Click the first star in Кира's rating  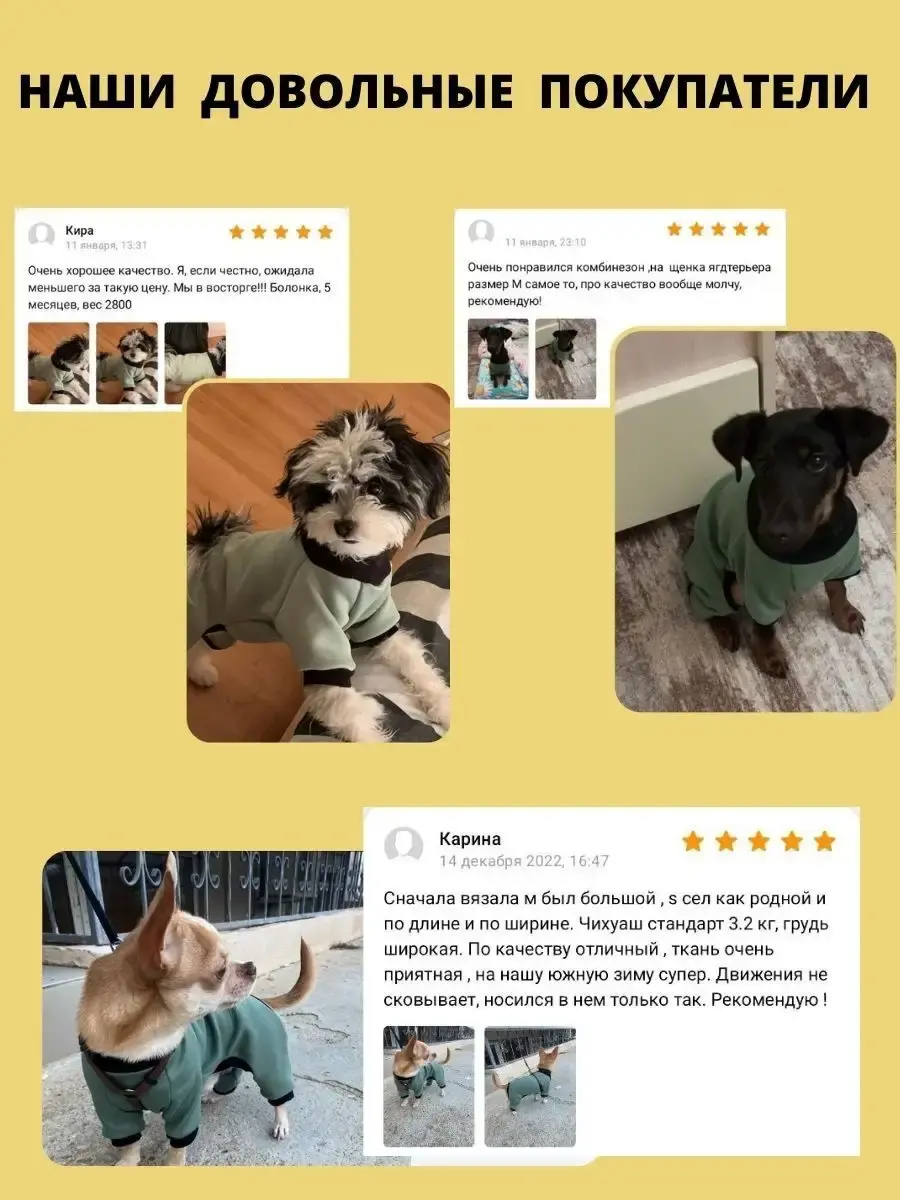point(237,232)
